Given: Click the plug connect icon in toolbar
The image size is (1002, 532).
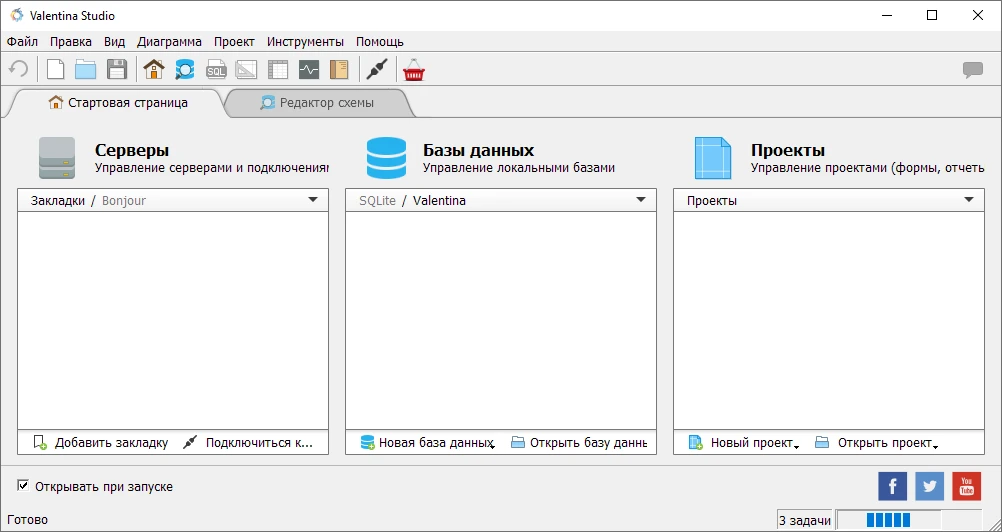Looking at the screenshot, I should pos(376,70).
